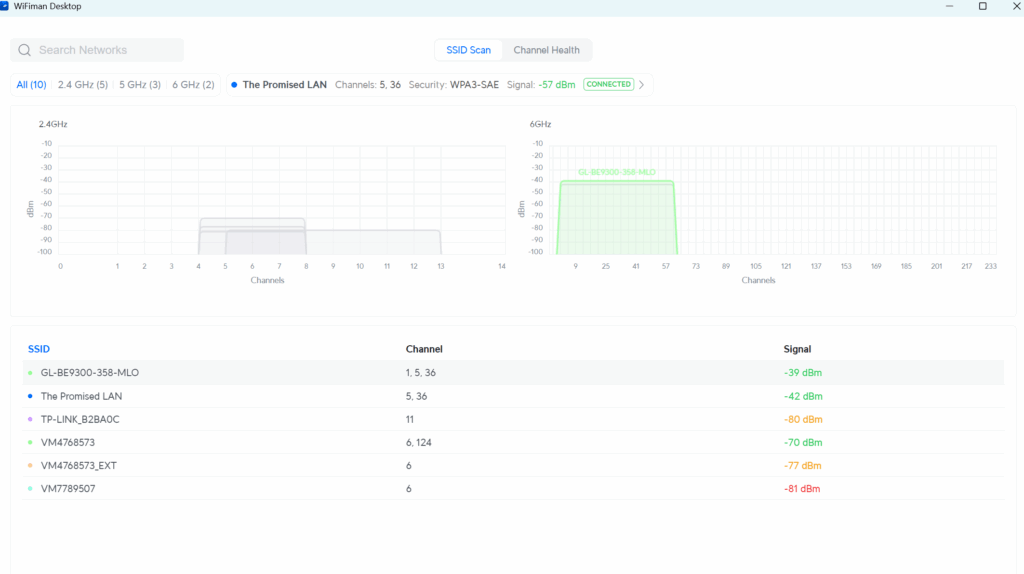Filter networks by 6 GHz (2)
Screen dimensions: 1024x574
193,85
